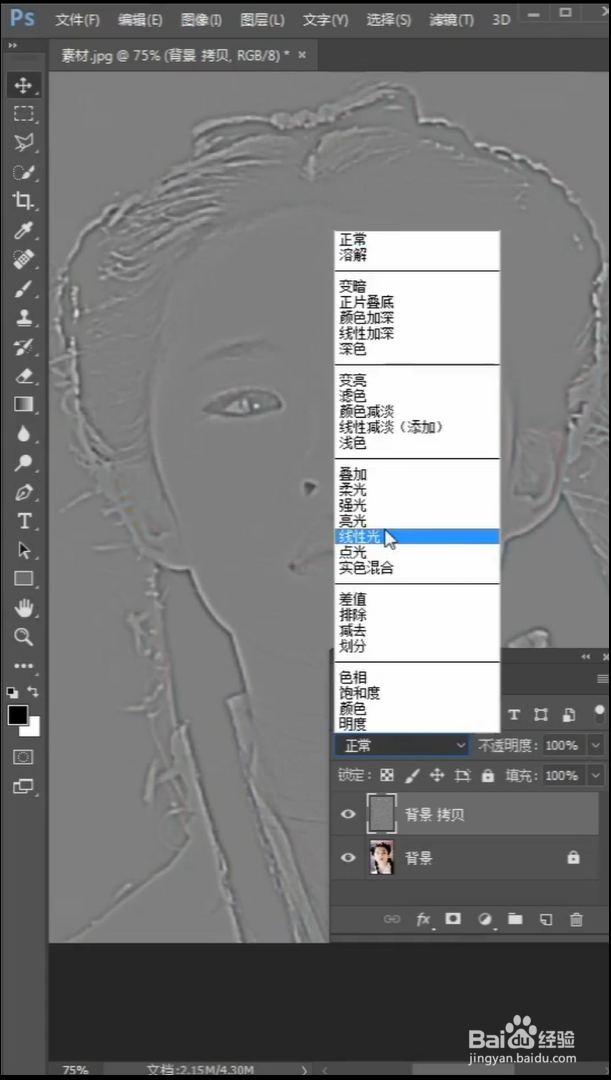Open the 图像(I) menu
Screen dimensions: 611x1080
(201, 20)
